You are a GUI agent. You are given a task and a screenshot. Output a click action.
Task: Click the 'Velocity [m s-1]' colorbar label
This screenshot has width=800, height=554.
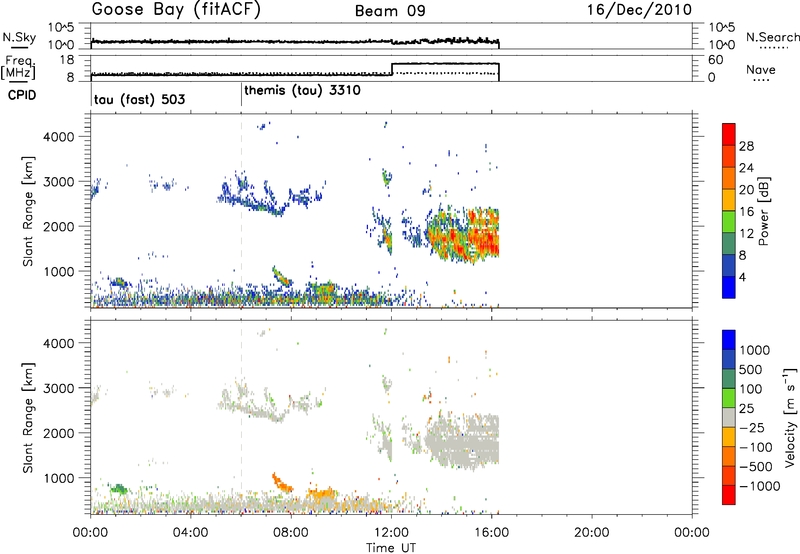click(790, 416)
